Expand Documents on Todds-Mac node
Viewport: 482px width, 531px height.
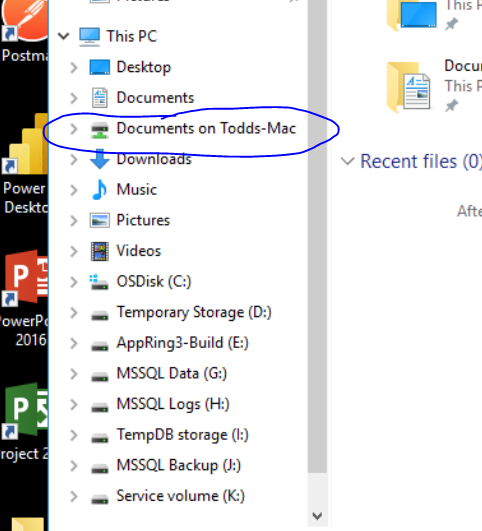[x=74, y=129]
